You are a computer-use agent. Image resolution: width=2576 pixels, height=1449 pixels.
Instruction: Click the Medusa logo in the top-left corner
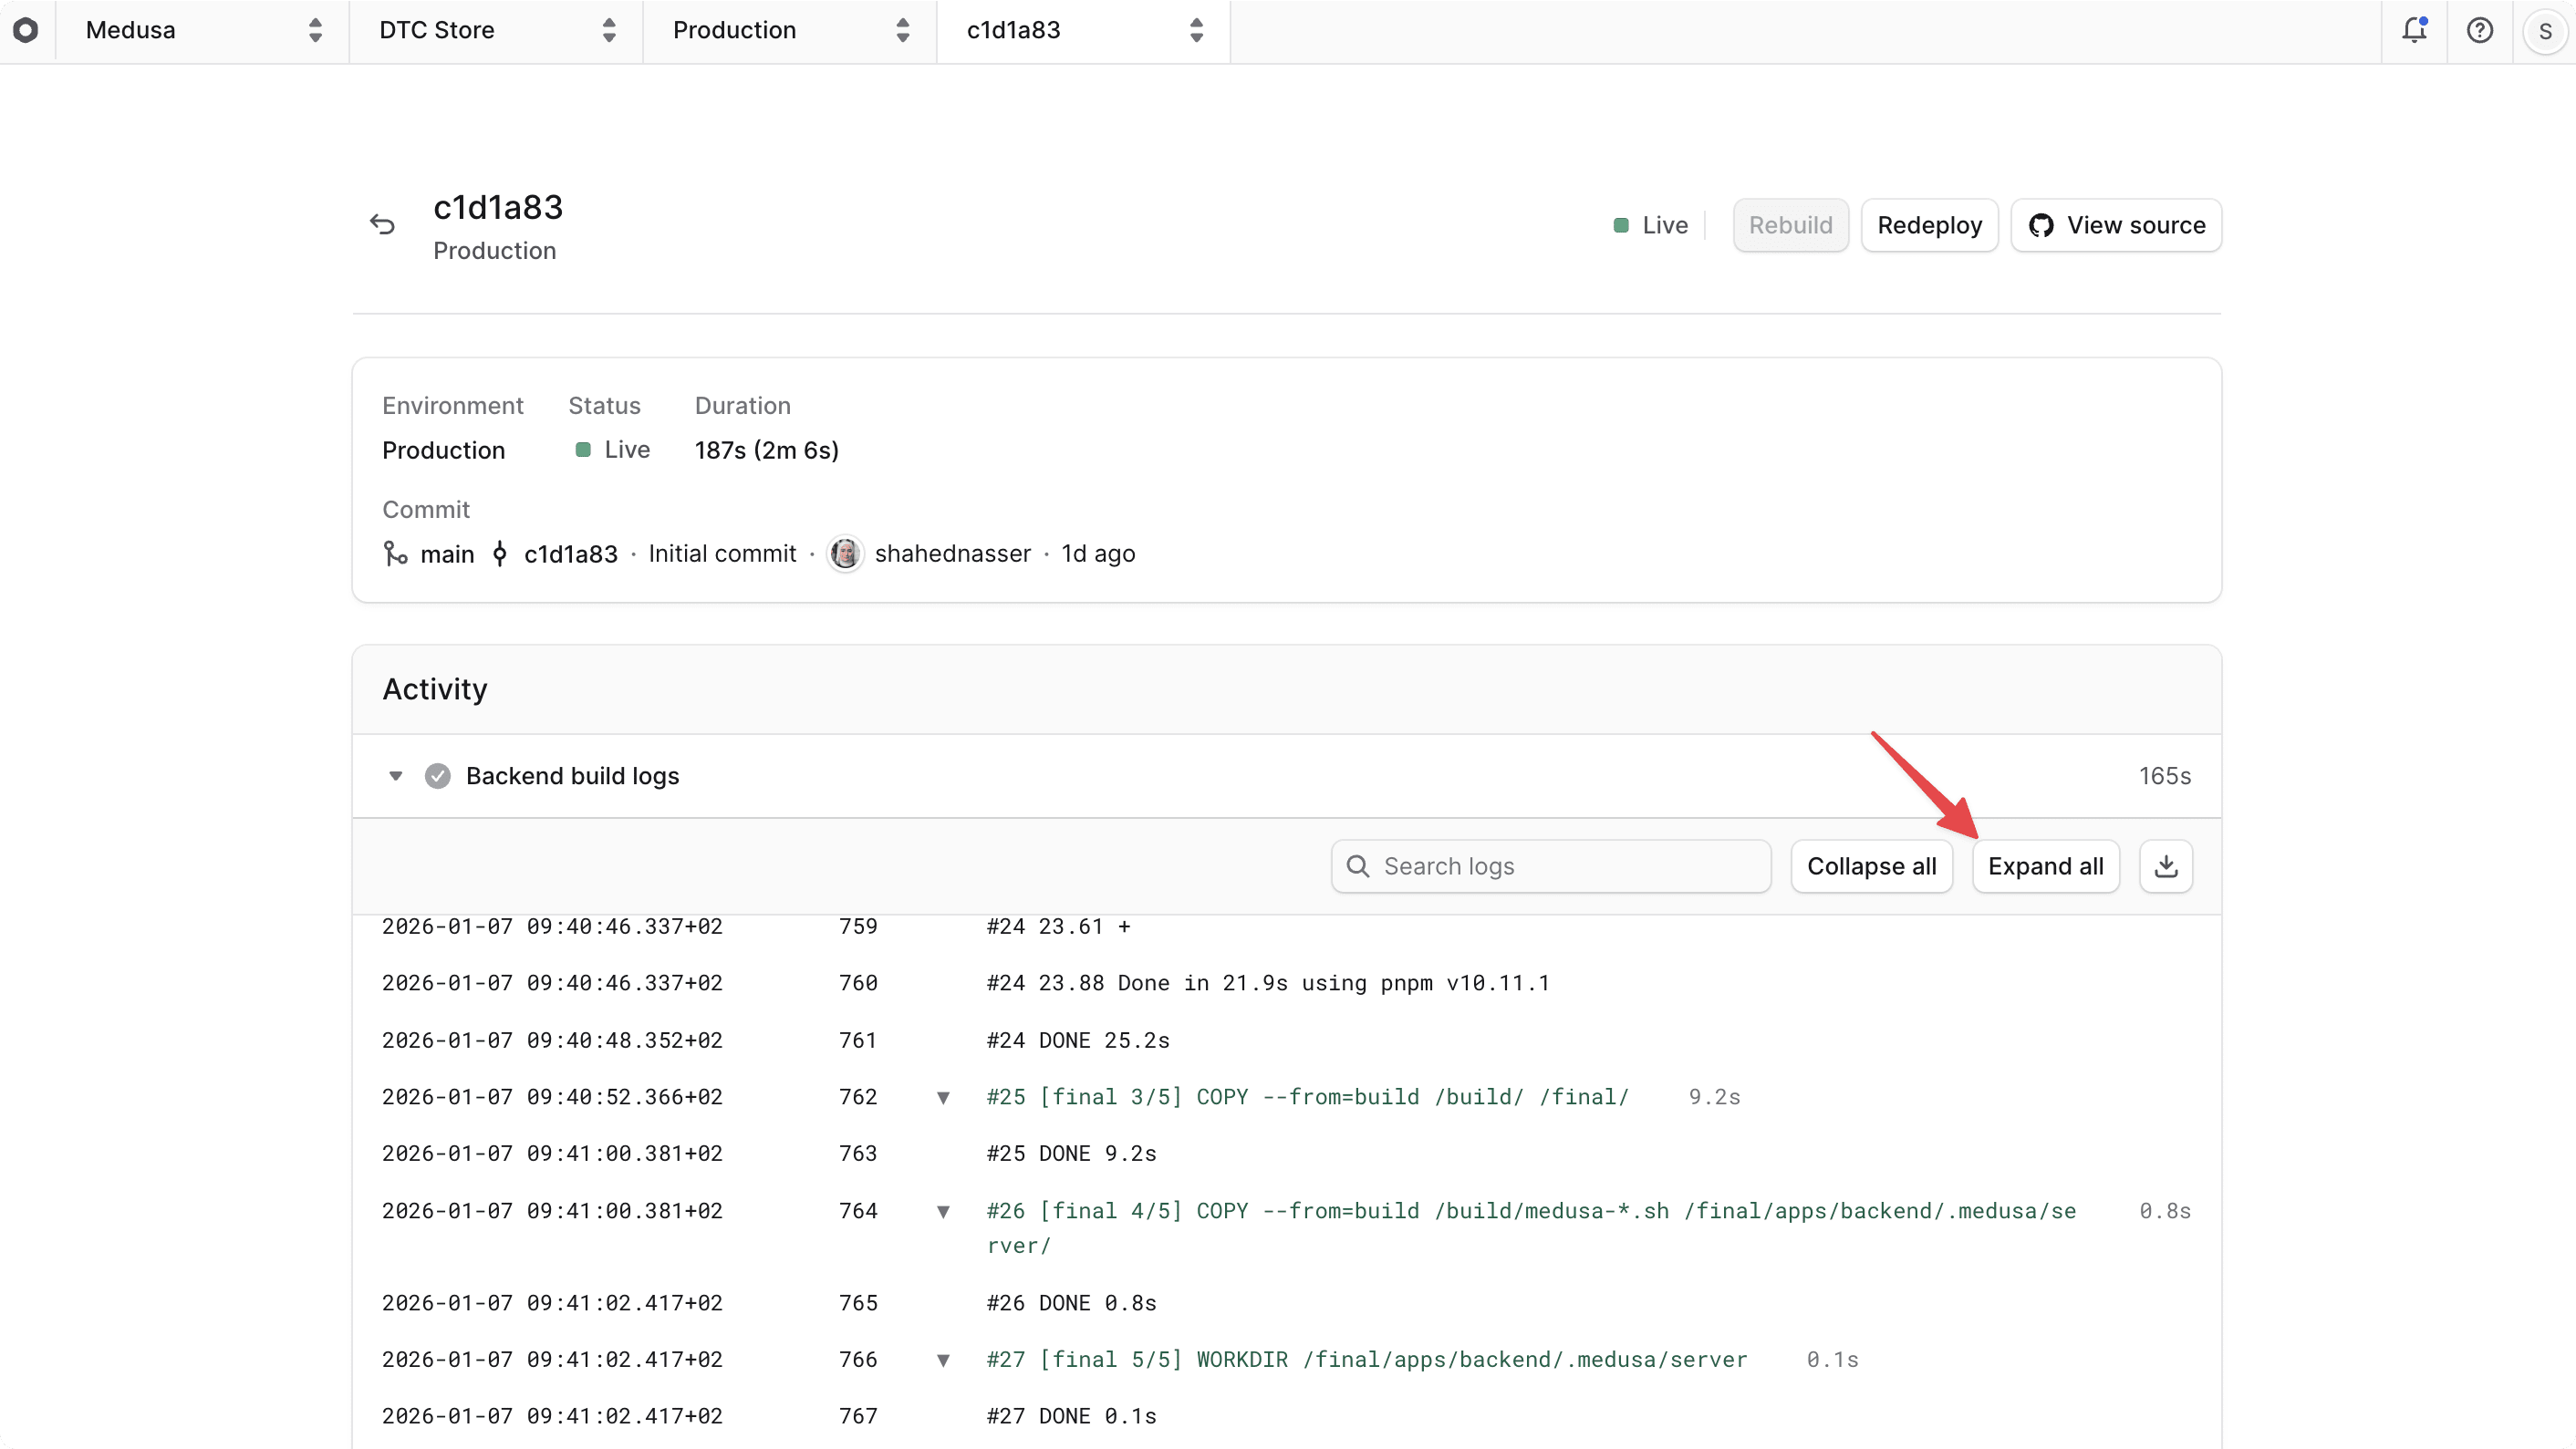(x=27, y=30)
